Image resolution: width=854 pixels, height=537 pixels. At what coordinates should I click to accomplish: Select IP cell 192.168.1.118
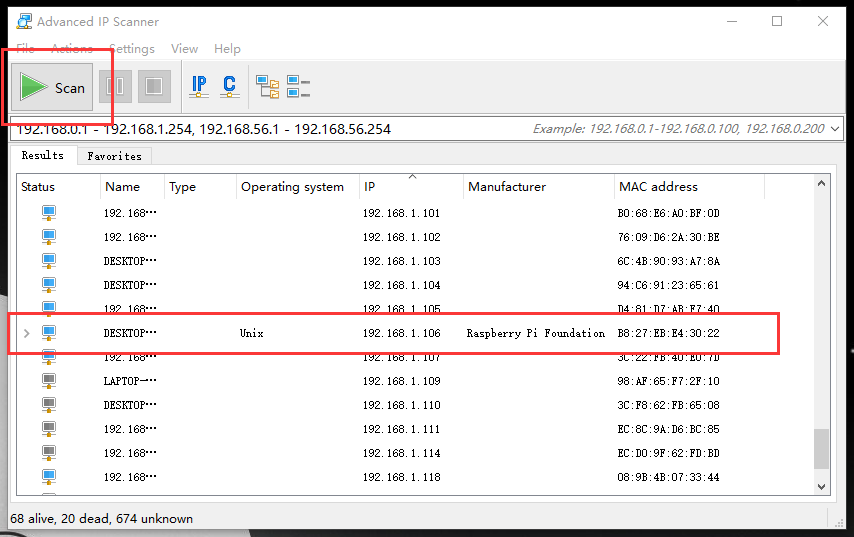pos(401,477)
